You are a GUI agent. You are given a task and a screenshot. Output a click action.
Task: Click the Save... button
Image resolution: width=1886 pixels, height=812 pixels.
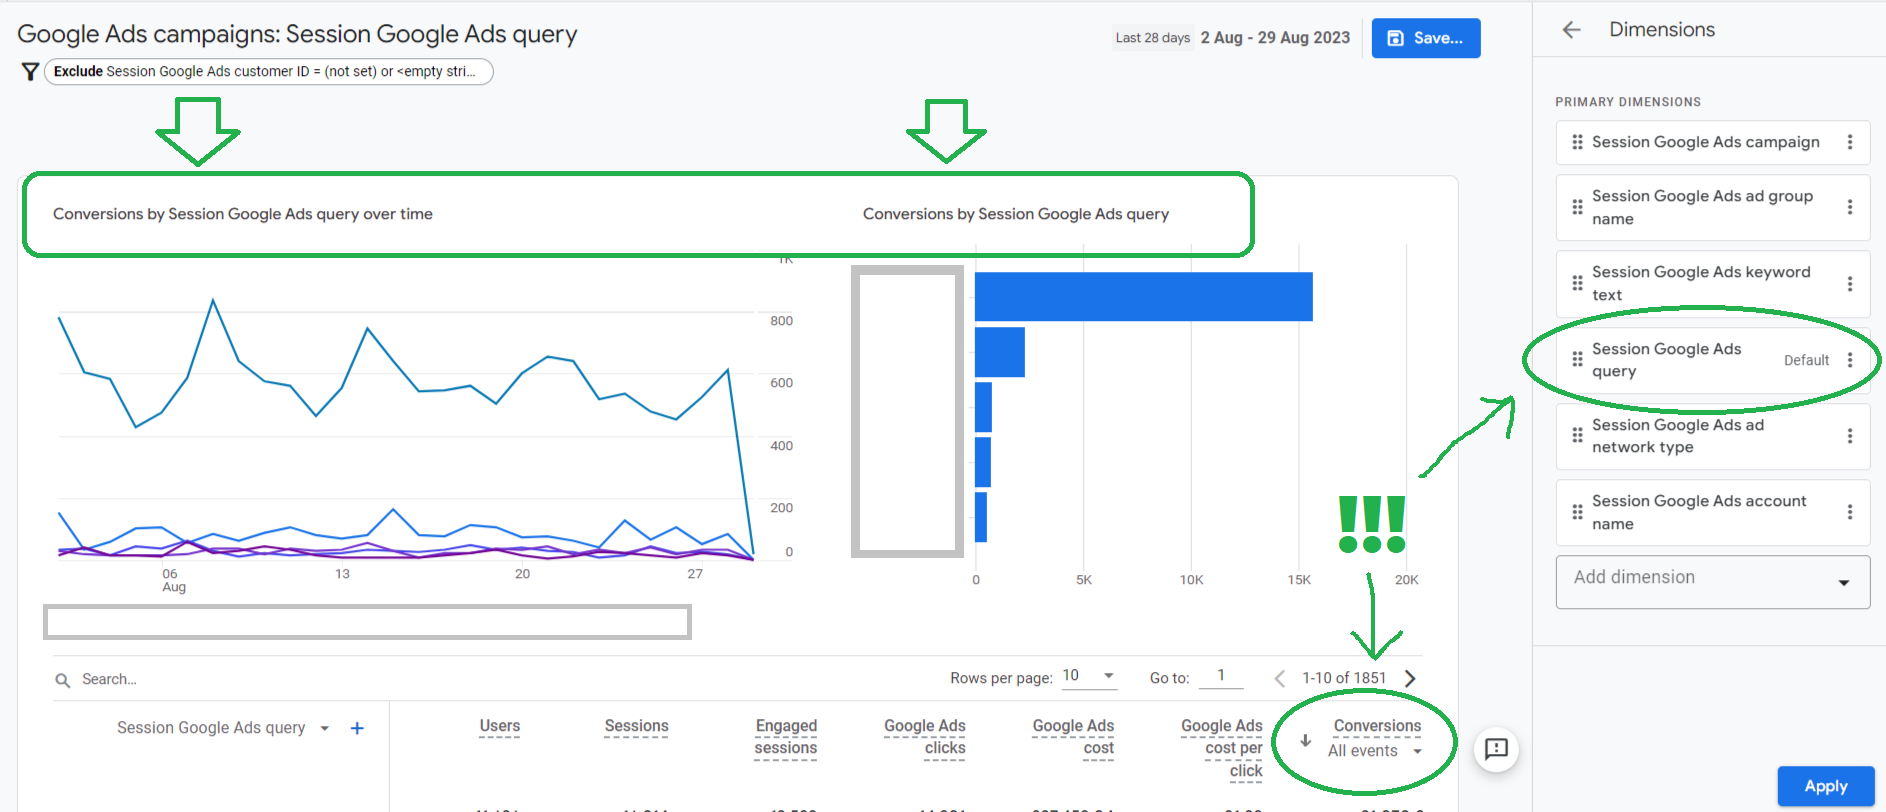(x=1426, y=38)
